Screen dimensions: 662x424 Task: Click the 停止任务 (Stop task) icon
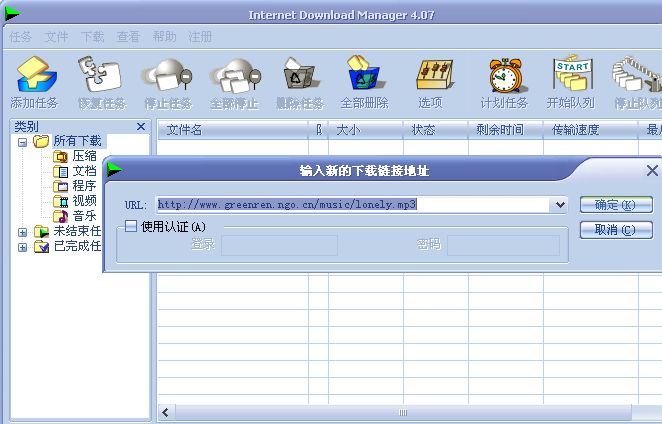(x=167, y=75)
